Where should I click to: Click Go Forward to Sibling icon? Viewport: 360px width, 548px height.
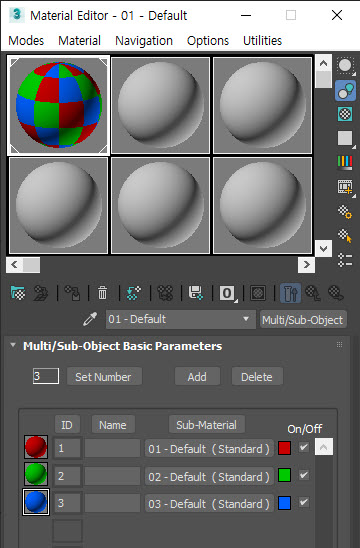pos(336,293)
